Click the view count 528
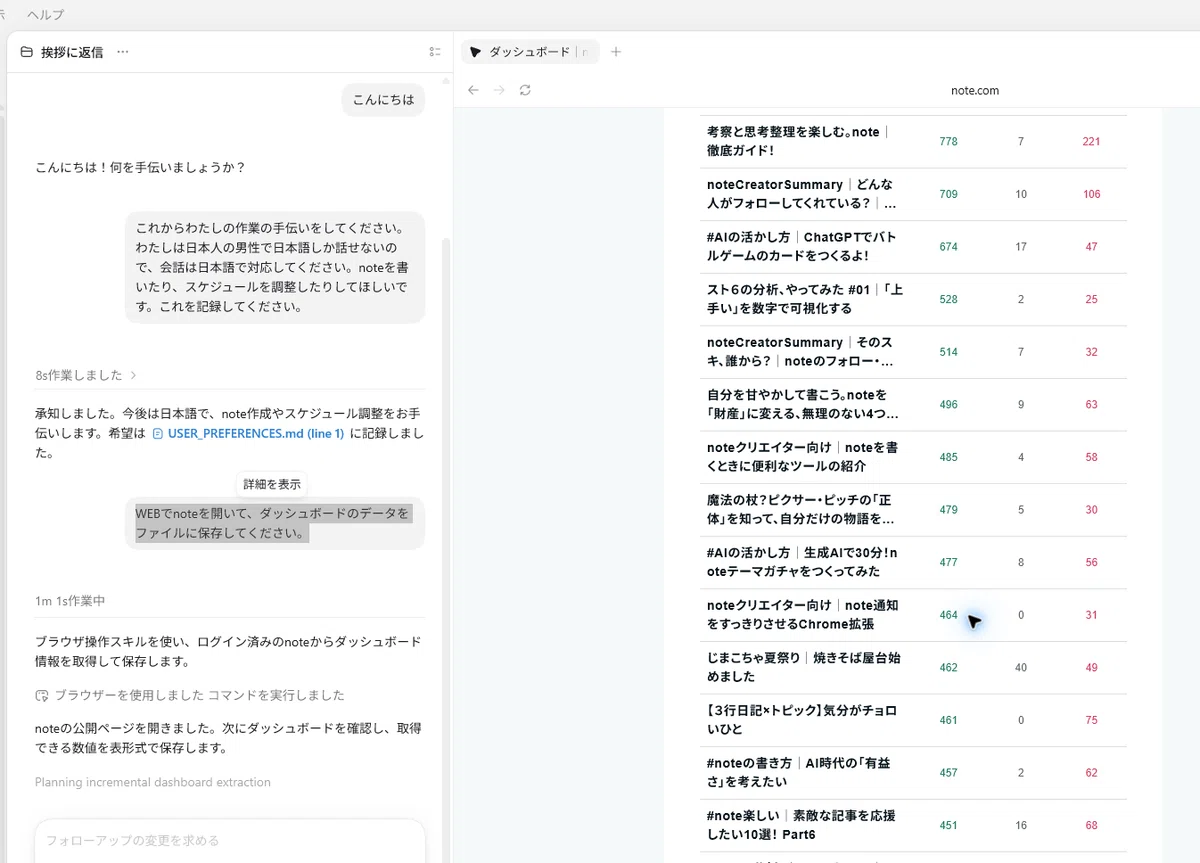This screenshot has height=863, width=1200. [x=948, y=299]
